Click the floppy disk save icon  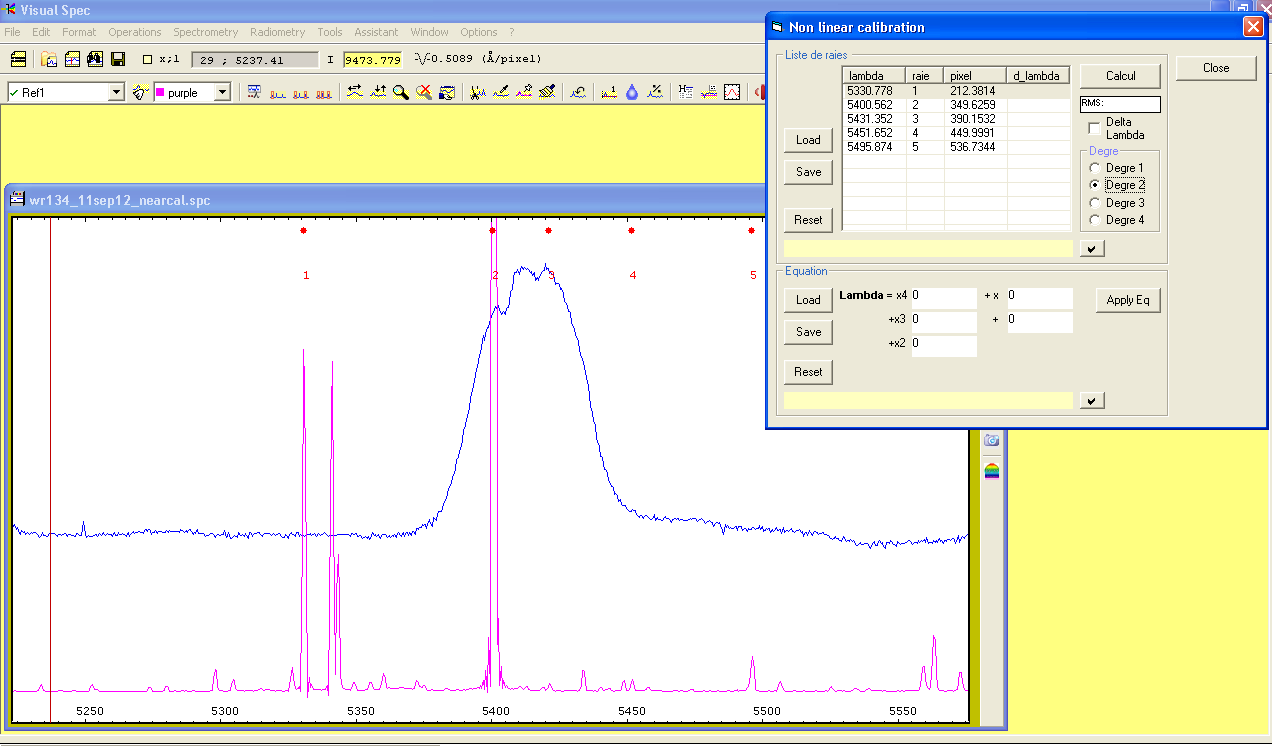(118, 59)
